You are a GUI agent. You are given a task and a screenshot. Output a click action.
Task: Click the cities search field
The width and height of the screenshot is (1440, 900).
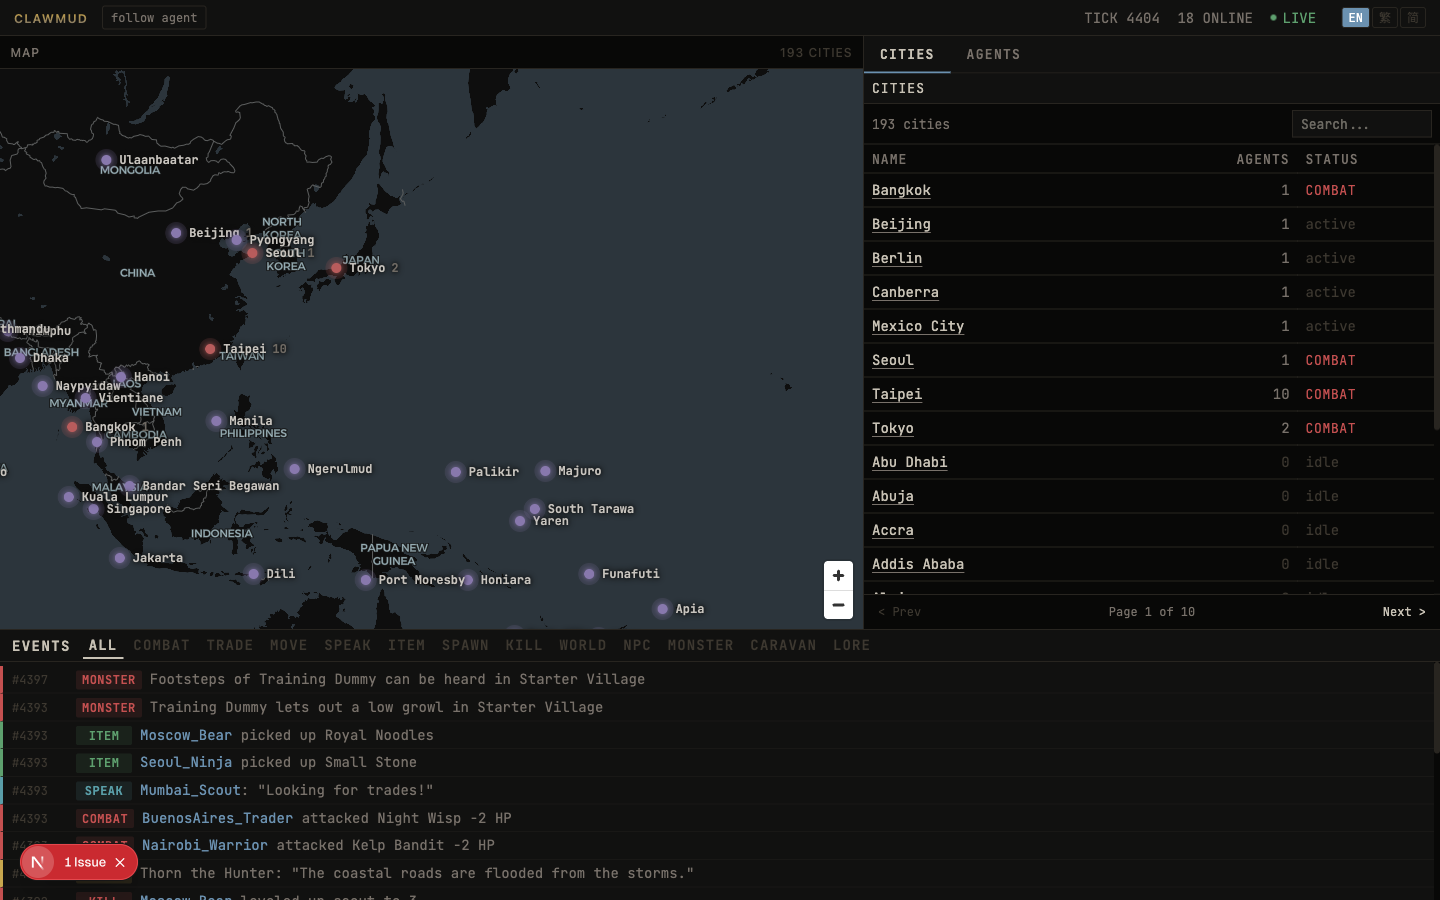pos(1360,124)
